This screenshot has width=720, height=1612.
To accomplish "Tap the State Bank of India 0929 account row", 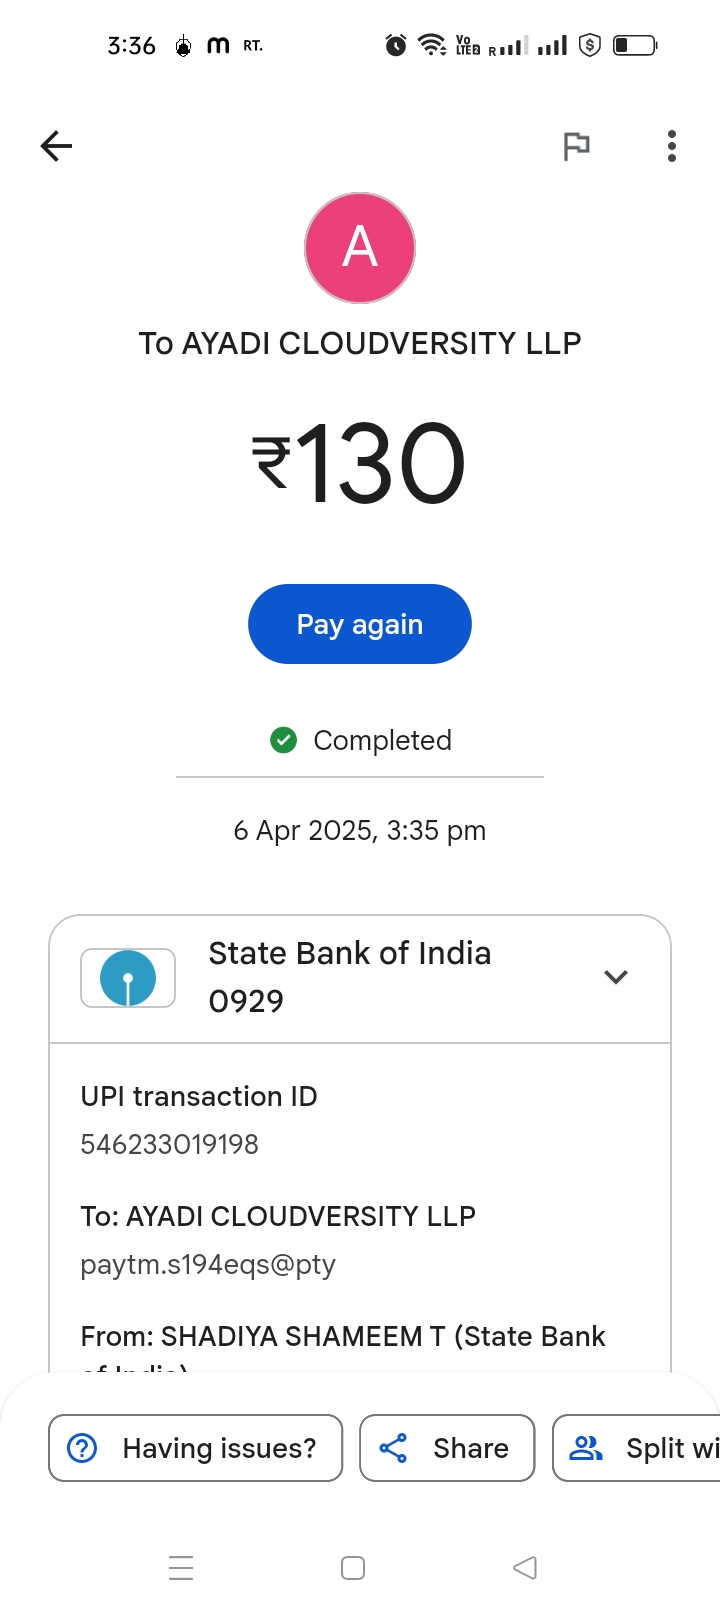I will pyautogui.click(x=350, y=977).
